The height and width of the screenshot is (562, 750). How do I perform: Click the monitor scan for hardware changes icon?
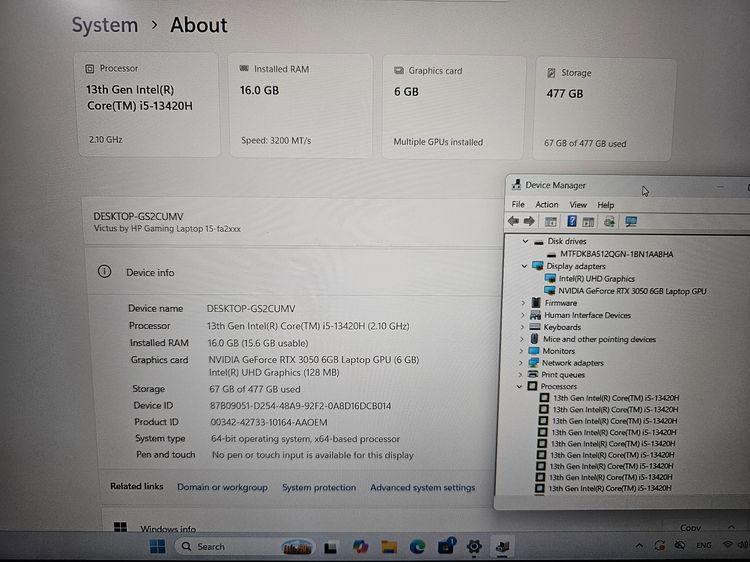[631, 221]
